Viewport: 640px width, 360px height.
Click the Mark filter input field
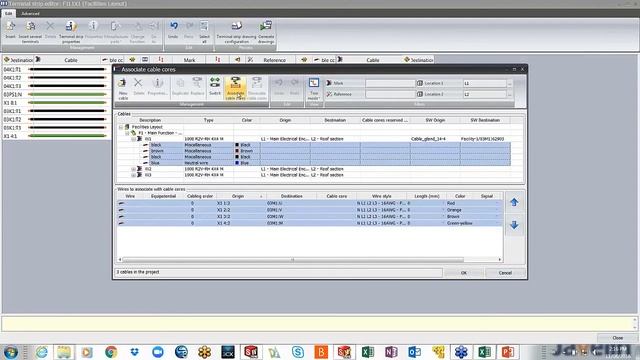390,83
